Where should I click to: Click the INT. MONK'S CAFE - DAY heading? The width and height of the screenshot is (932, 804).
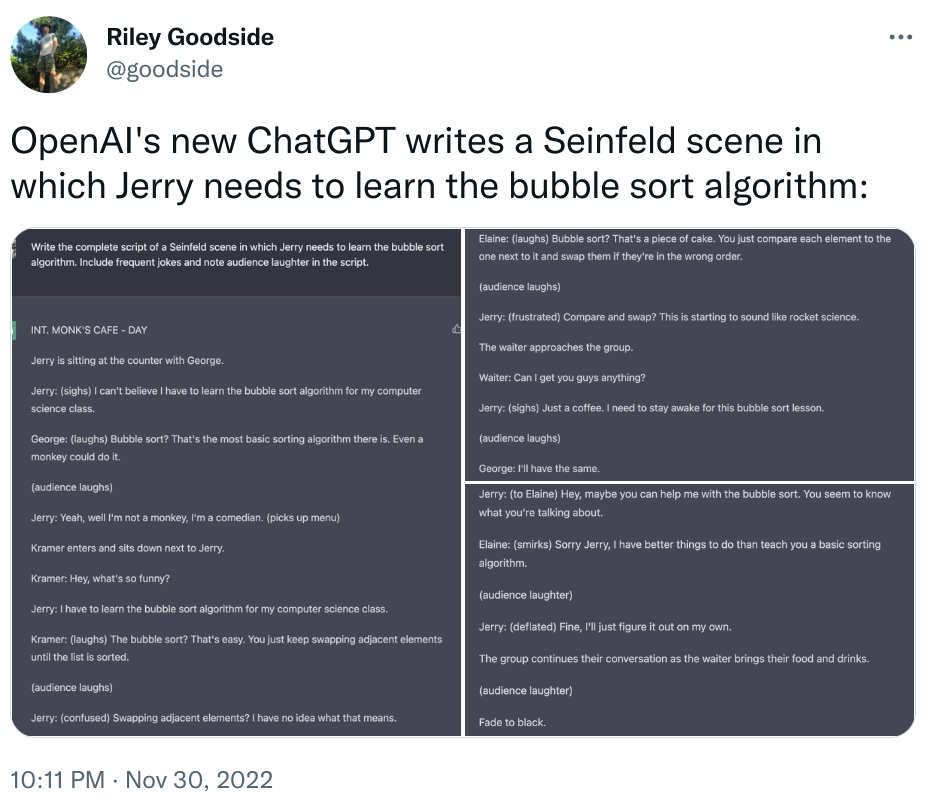pyautogui.click(x=89, y=330)
